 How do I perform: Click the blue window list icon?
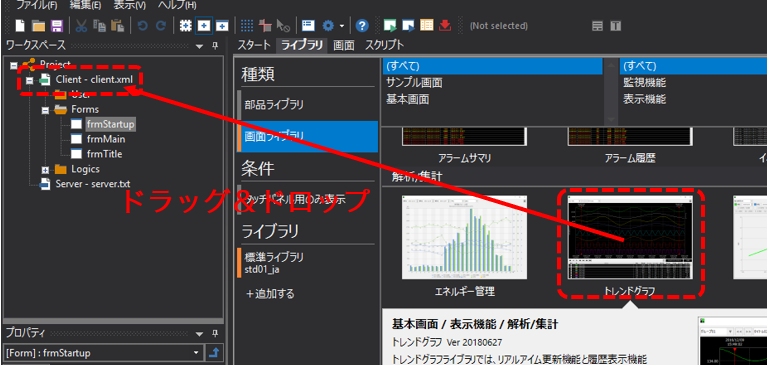click(x=308, y=25)
